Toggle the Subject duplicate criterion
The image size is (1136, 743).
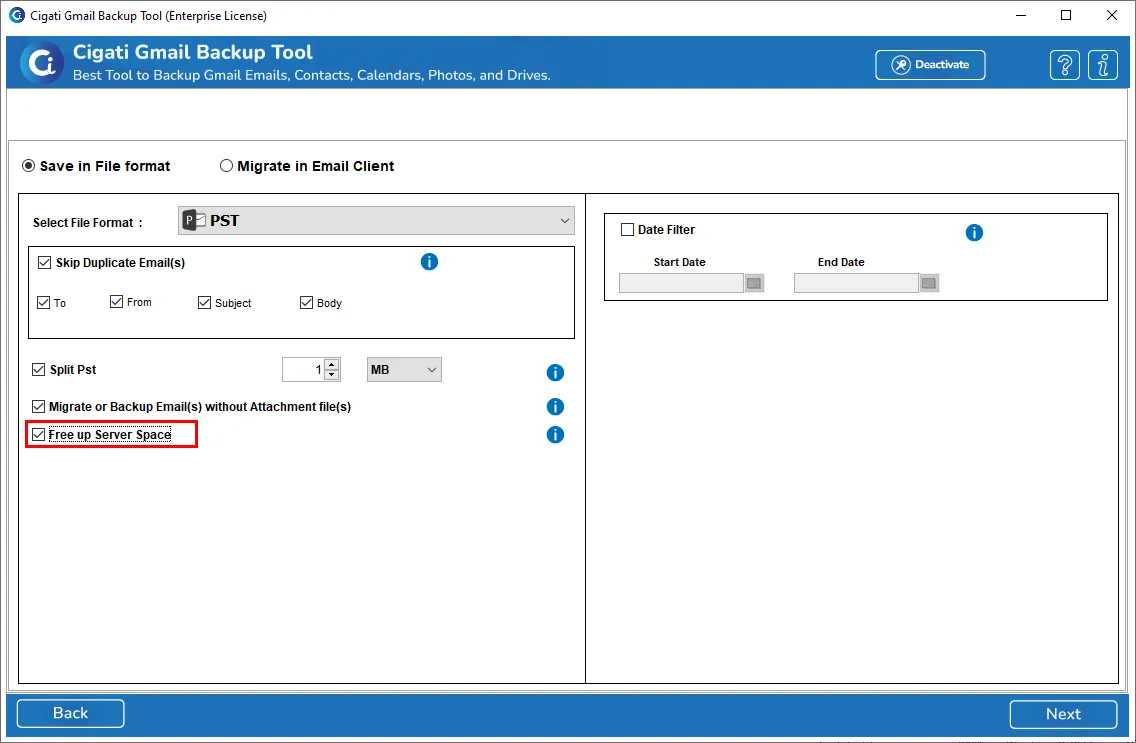pyautogui.click(x=204, y=302)
